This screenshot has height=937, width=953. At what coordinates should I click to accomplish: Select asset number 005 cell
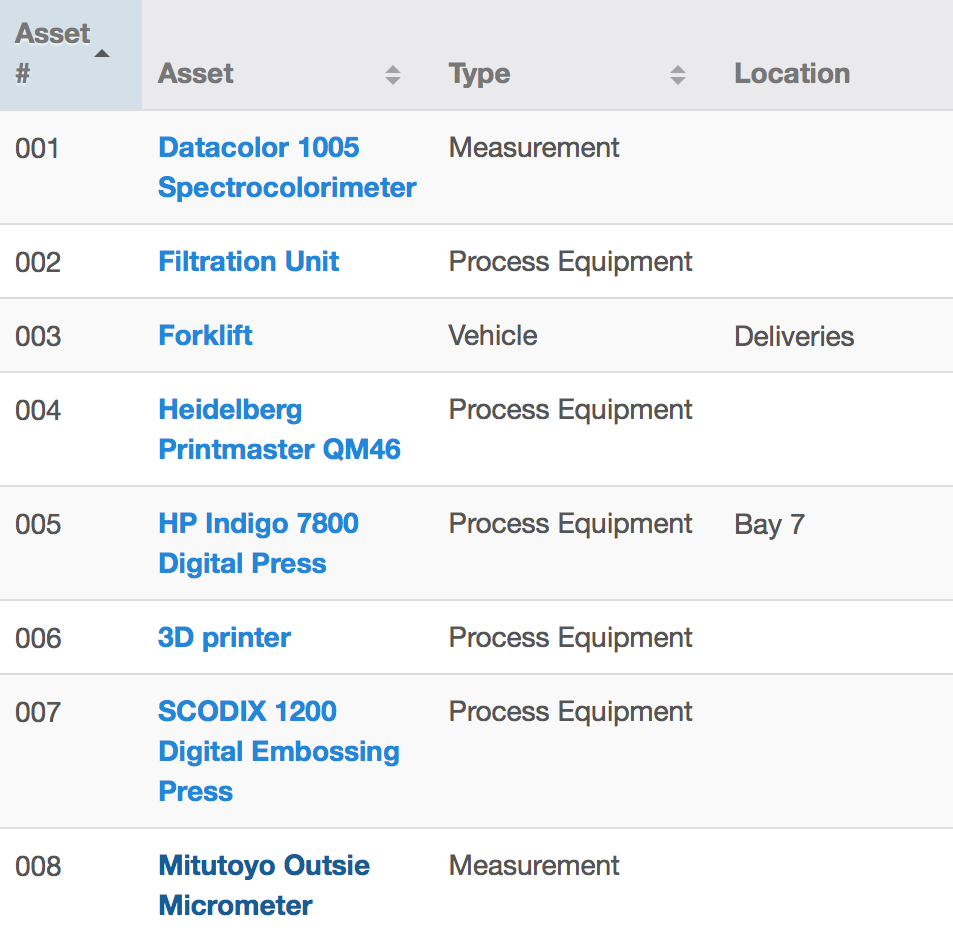pyautogui.click(x=38, y=524)
